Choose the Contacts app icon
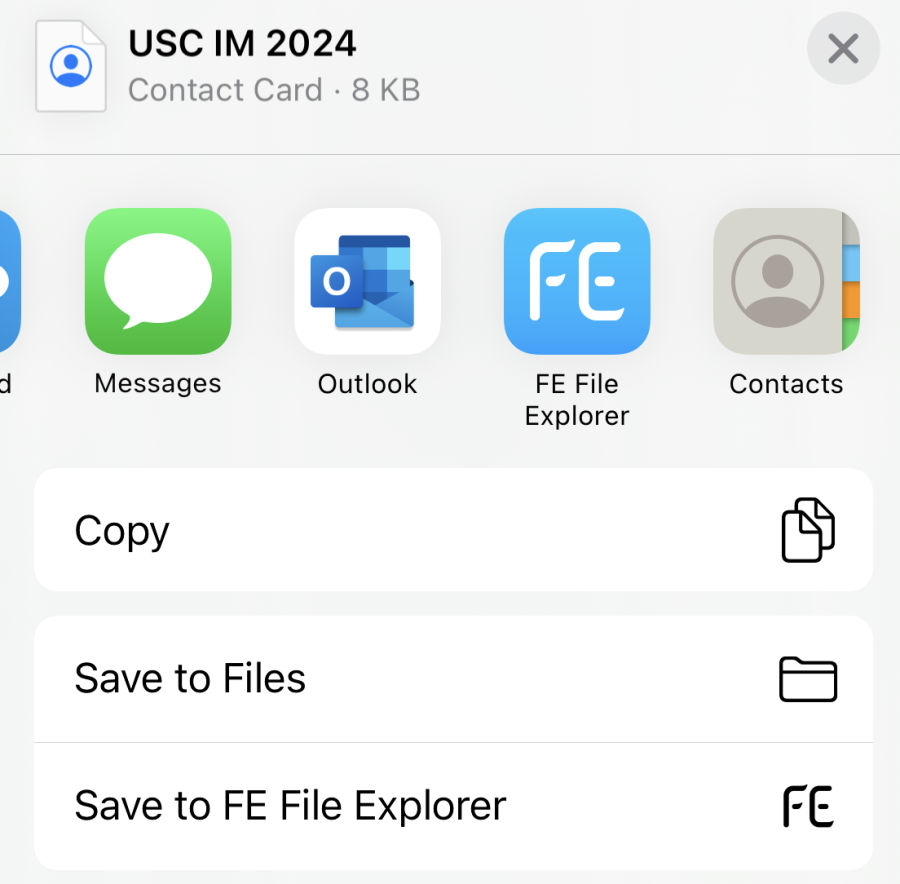The width and height of the screenshot is (900, 884). (x=786, y=281)
